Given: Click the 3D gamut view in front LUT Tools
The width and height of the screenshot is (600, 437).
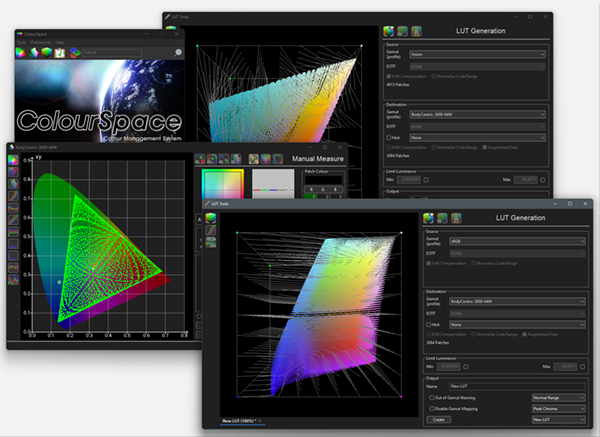Looking at the screenshot, I should point(319,315).
